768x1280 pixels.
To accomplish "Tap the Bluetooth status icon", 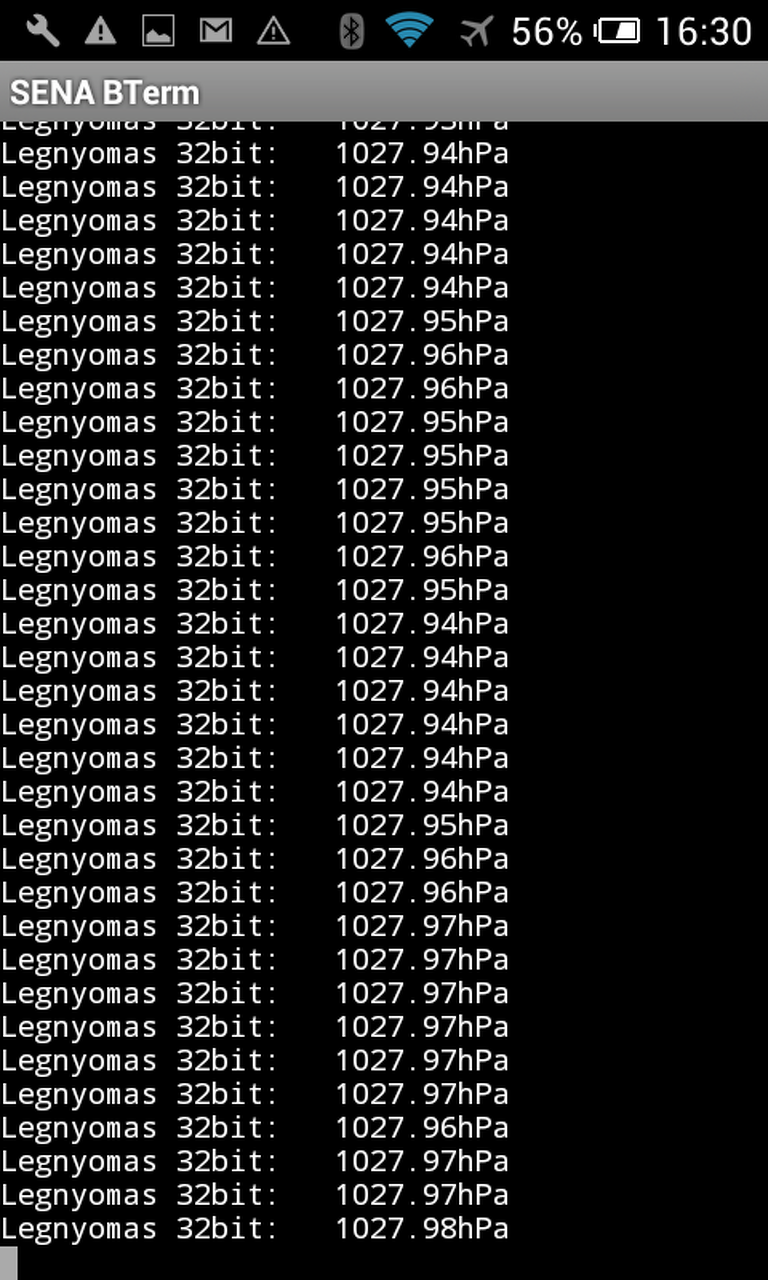I will click(351, 31).
